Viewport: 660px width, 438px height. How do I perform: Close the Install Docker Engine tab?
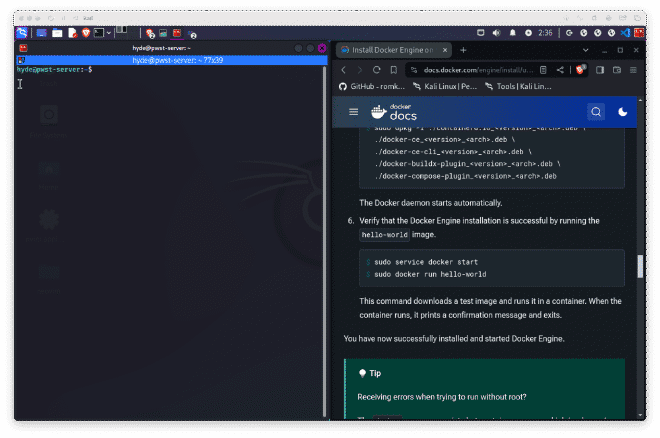click(444, 50)
